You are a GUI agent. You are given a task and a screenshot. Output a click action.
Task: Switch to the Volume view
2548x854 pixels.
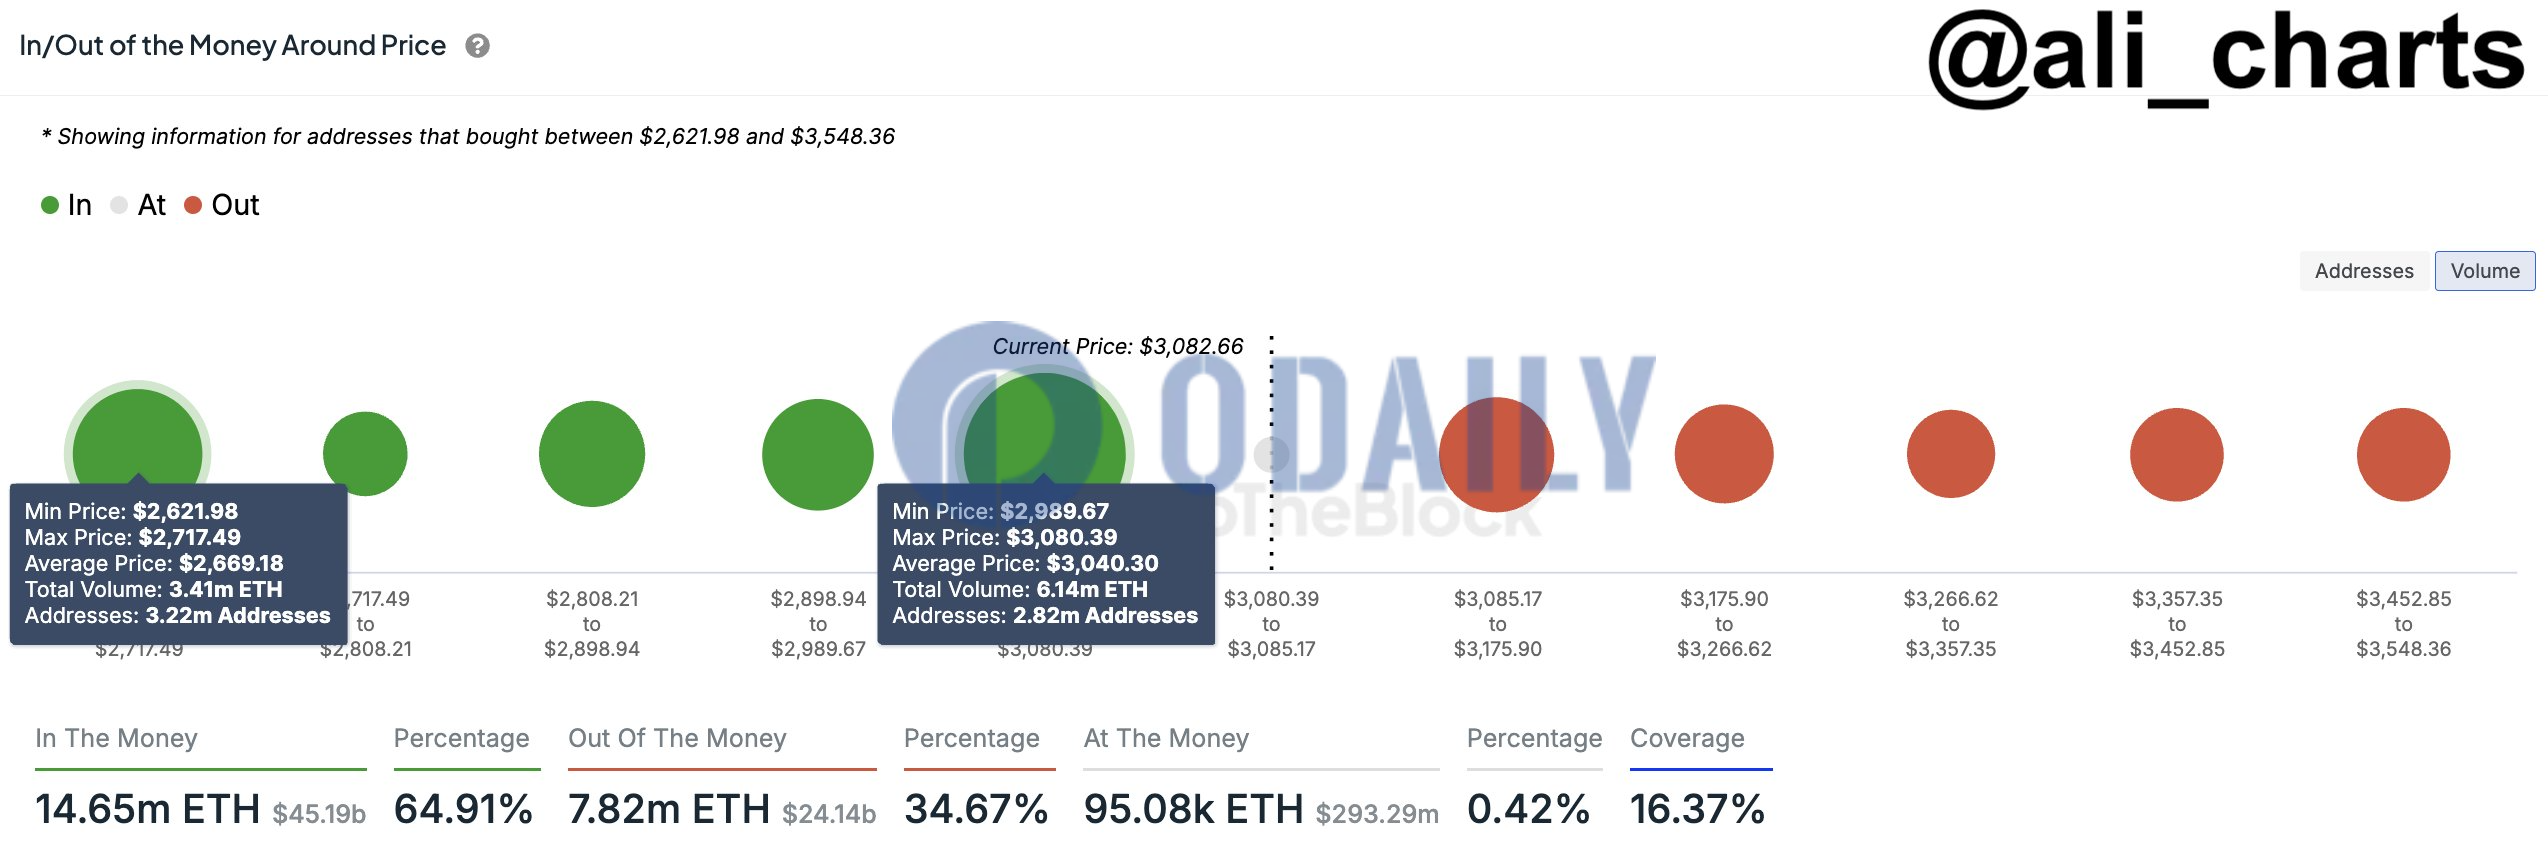pyautogui.click(x=2485, y=271)
